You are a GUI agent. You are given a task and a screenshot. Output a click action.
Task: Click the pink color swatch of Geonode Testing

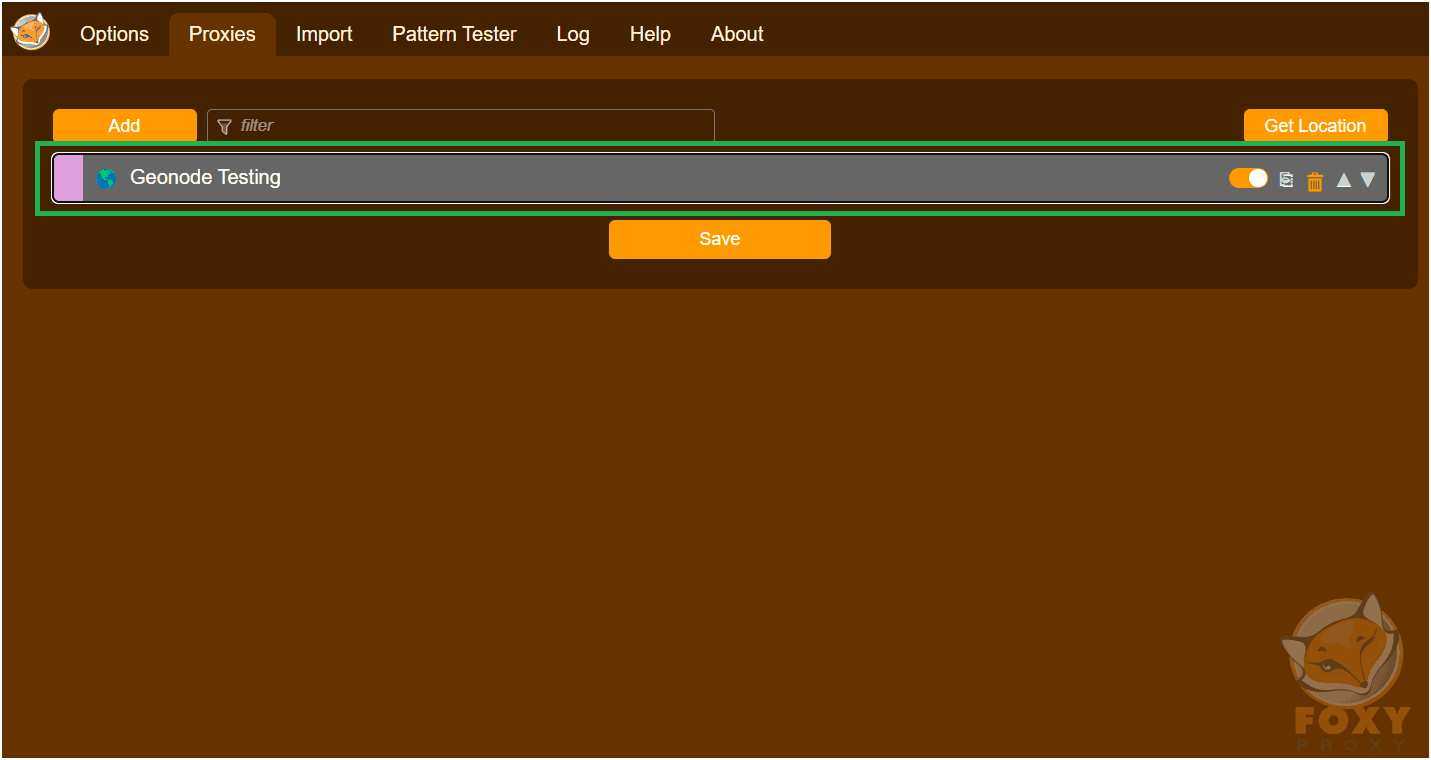pos(68,178)
